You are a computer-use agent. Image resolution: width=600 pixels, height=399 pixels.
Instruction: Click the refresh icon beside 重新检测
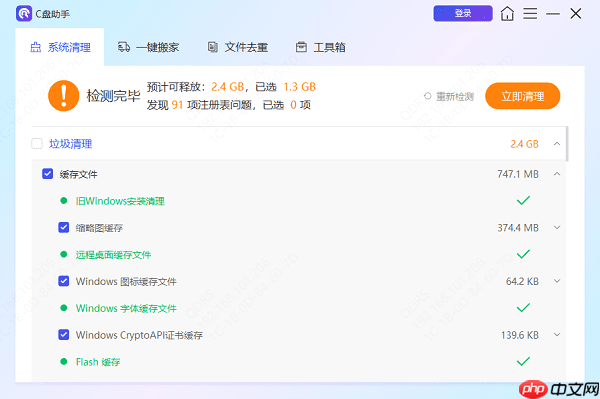tap(428, 96)
